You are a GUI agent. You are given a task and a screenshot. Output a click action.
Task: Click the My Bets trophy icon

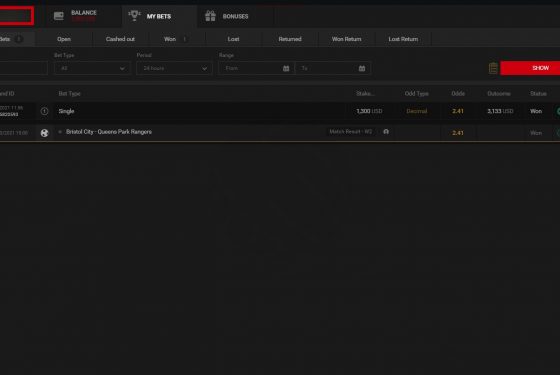tap(134, 16)
